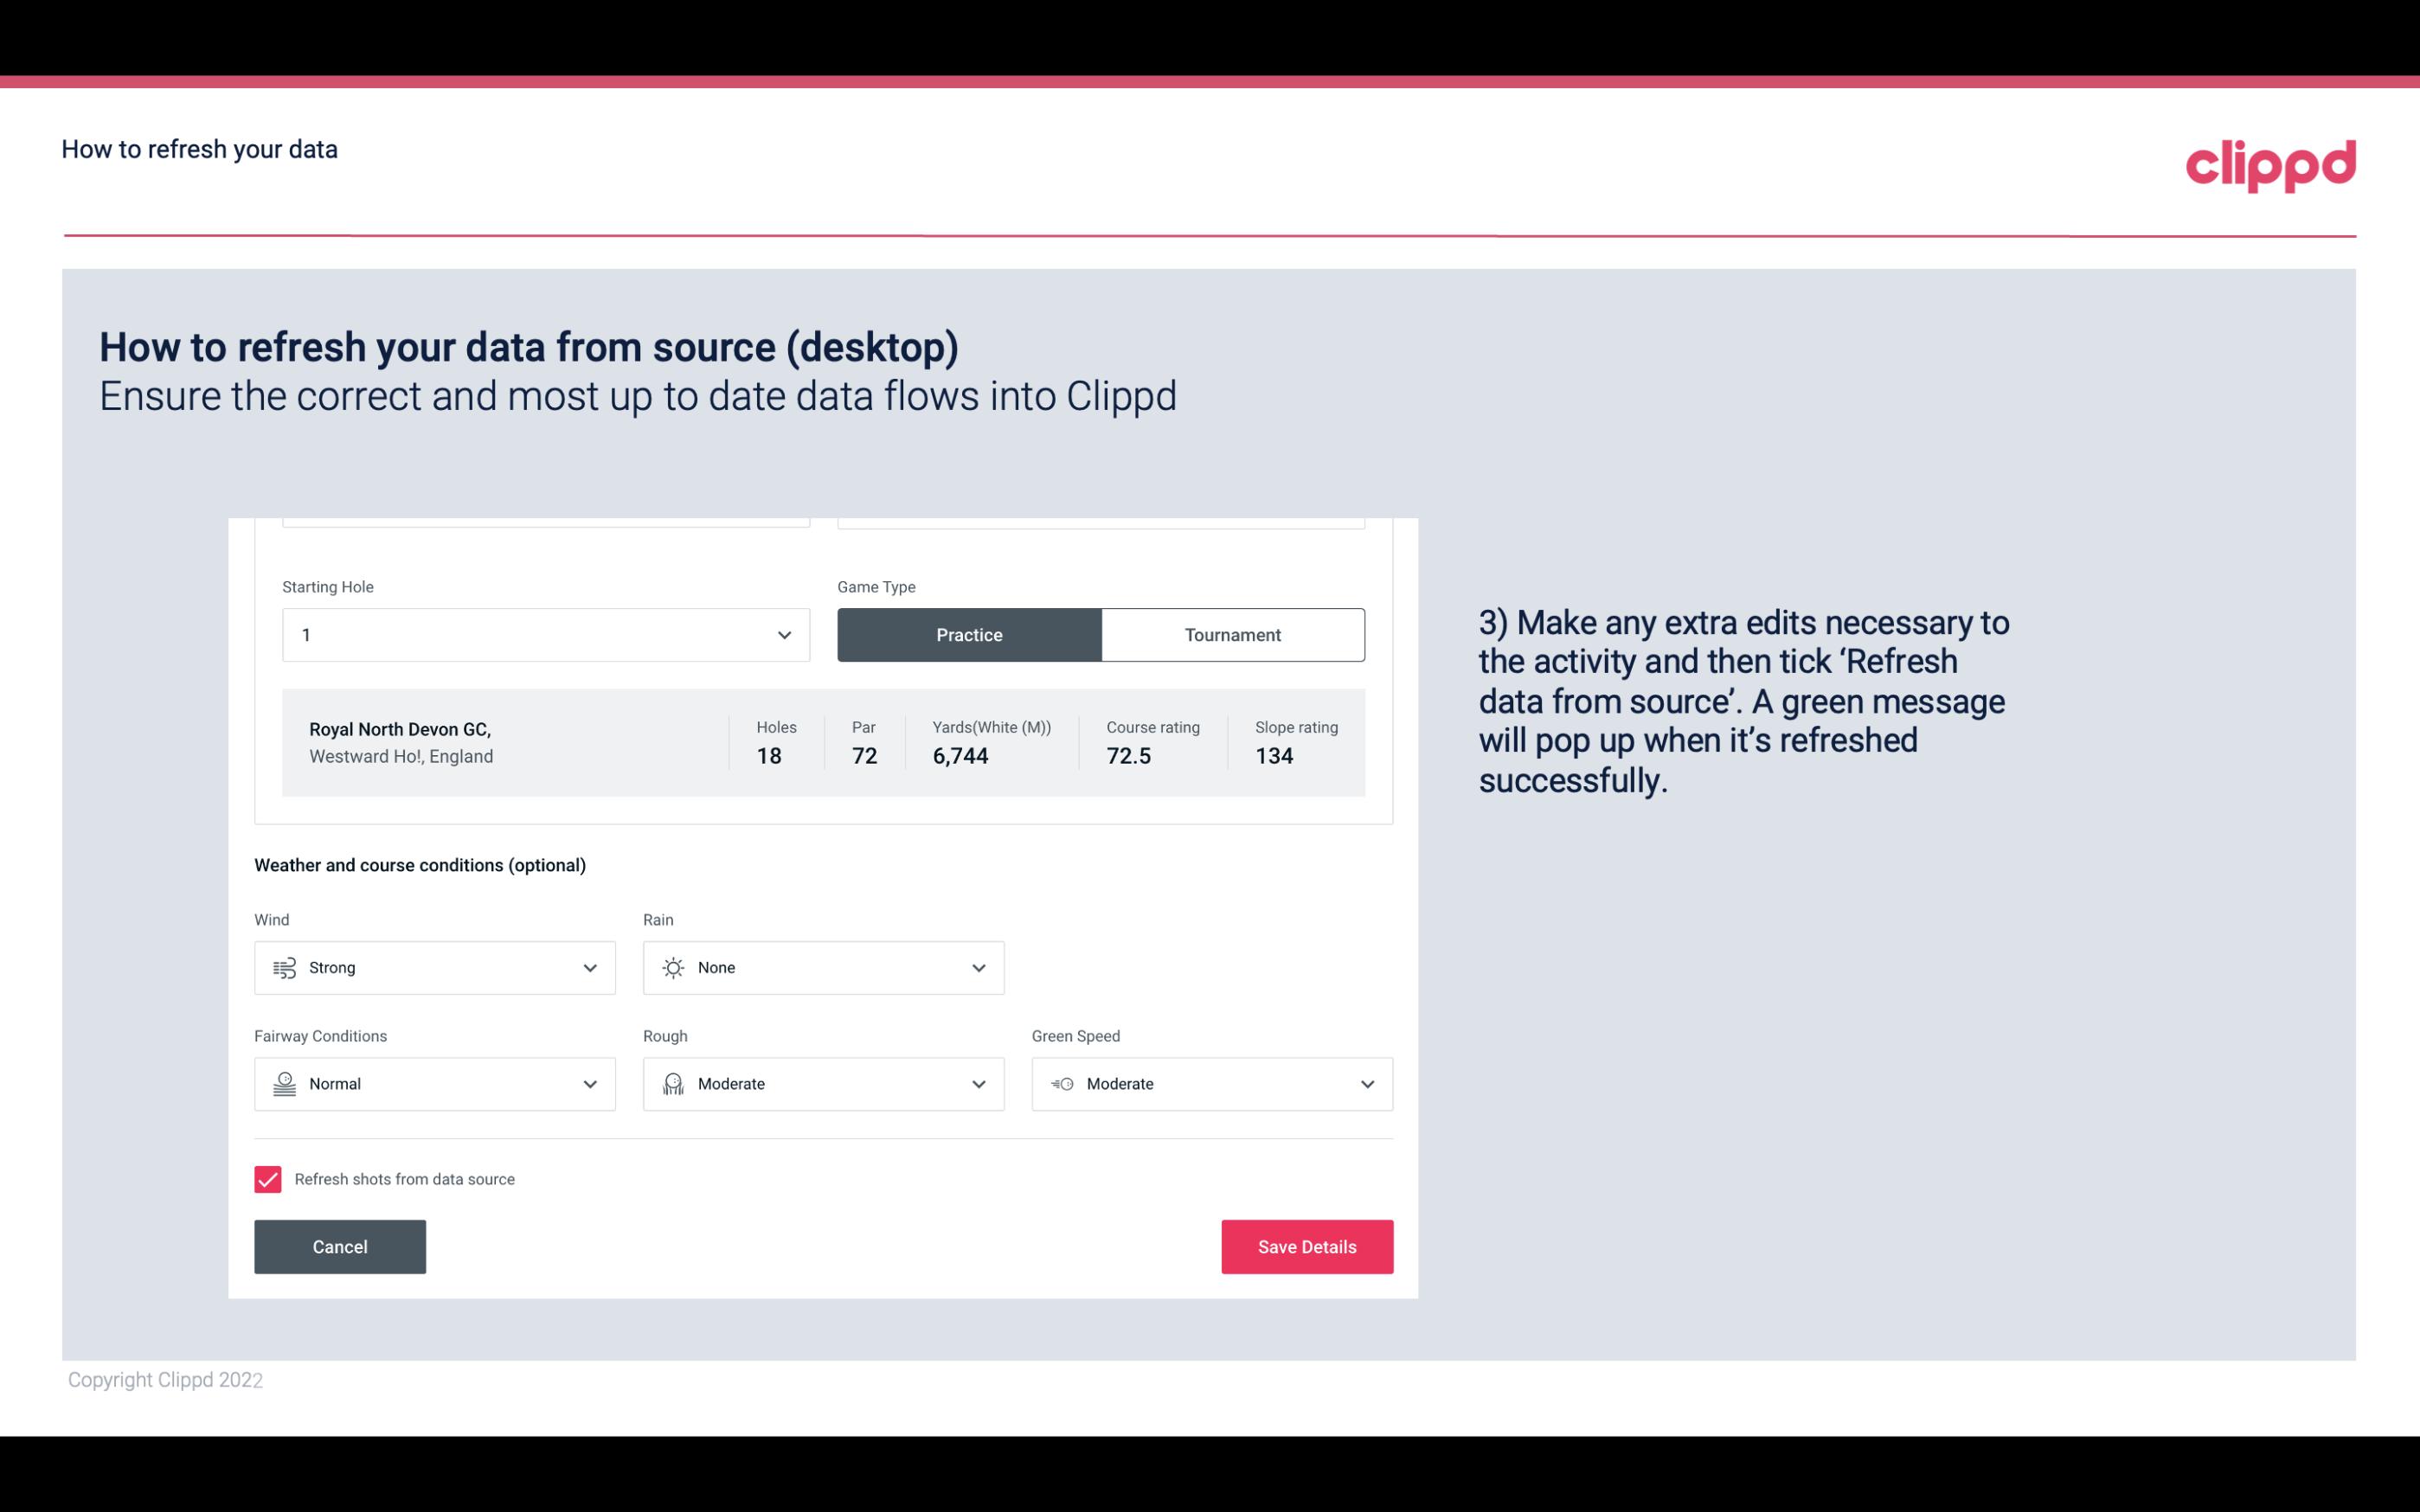Click the Save Details button
The height and width of the screenshot is (1512, 2420).
tap(1306, 1246)
